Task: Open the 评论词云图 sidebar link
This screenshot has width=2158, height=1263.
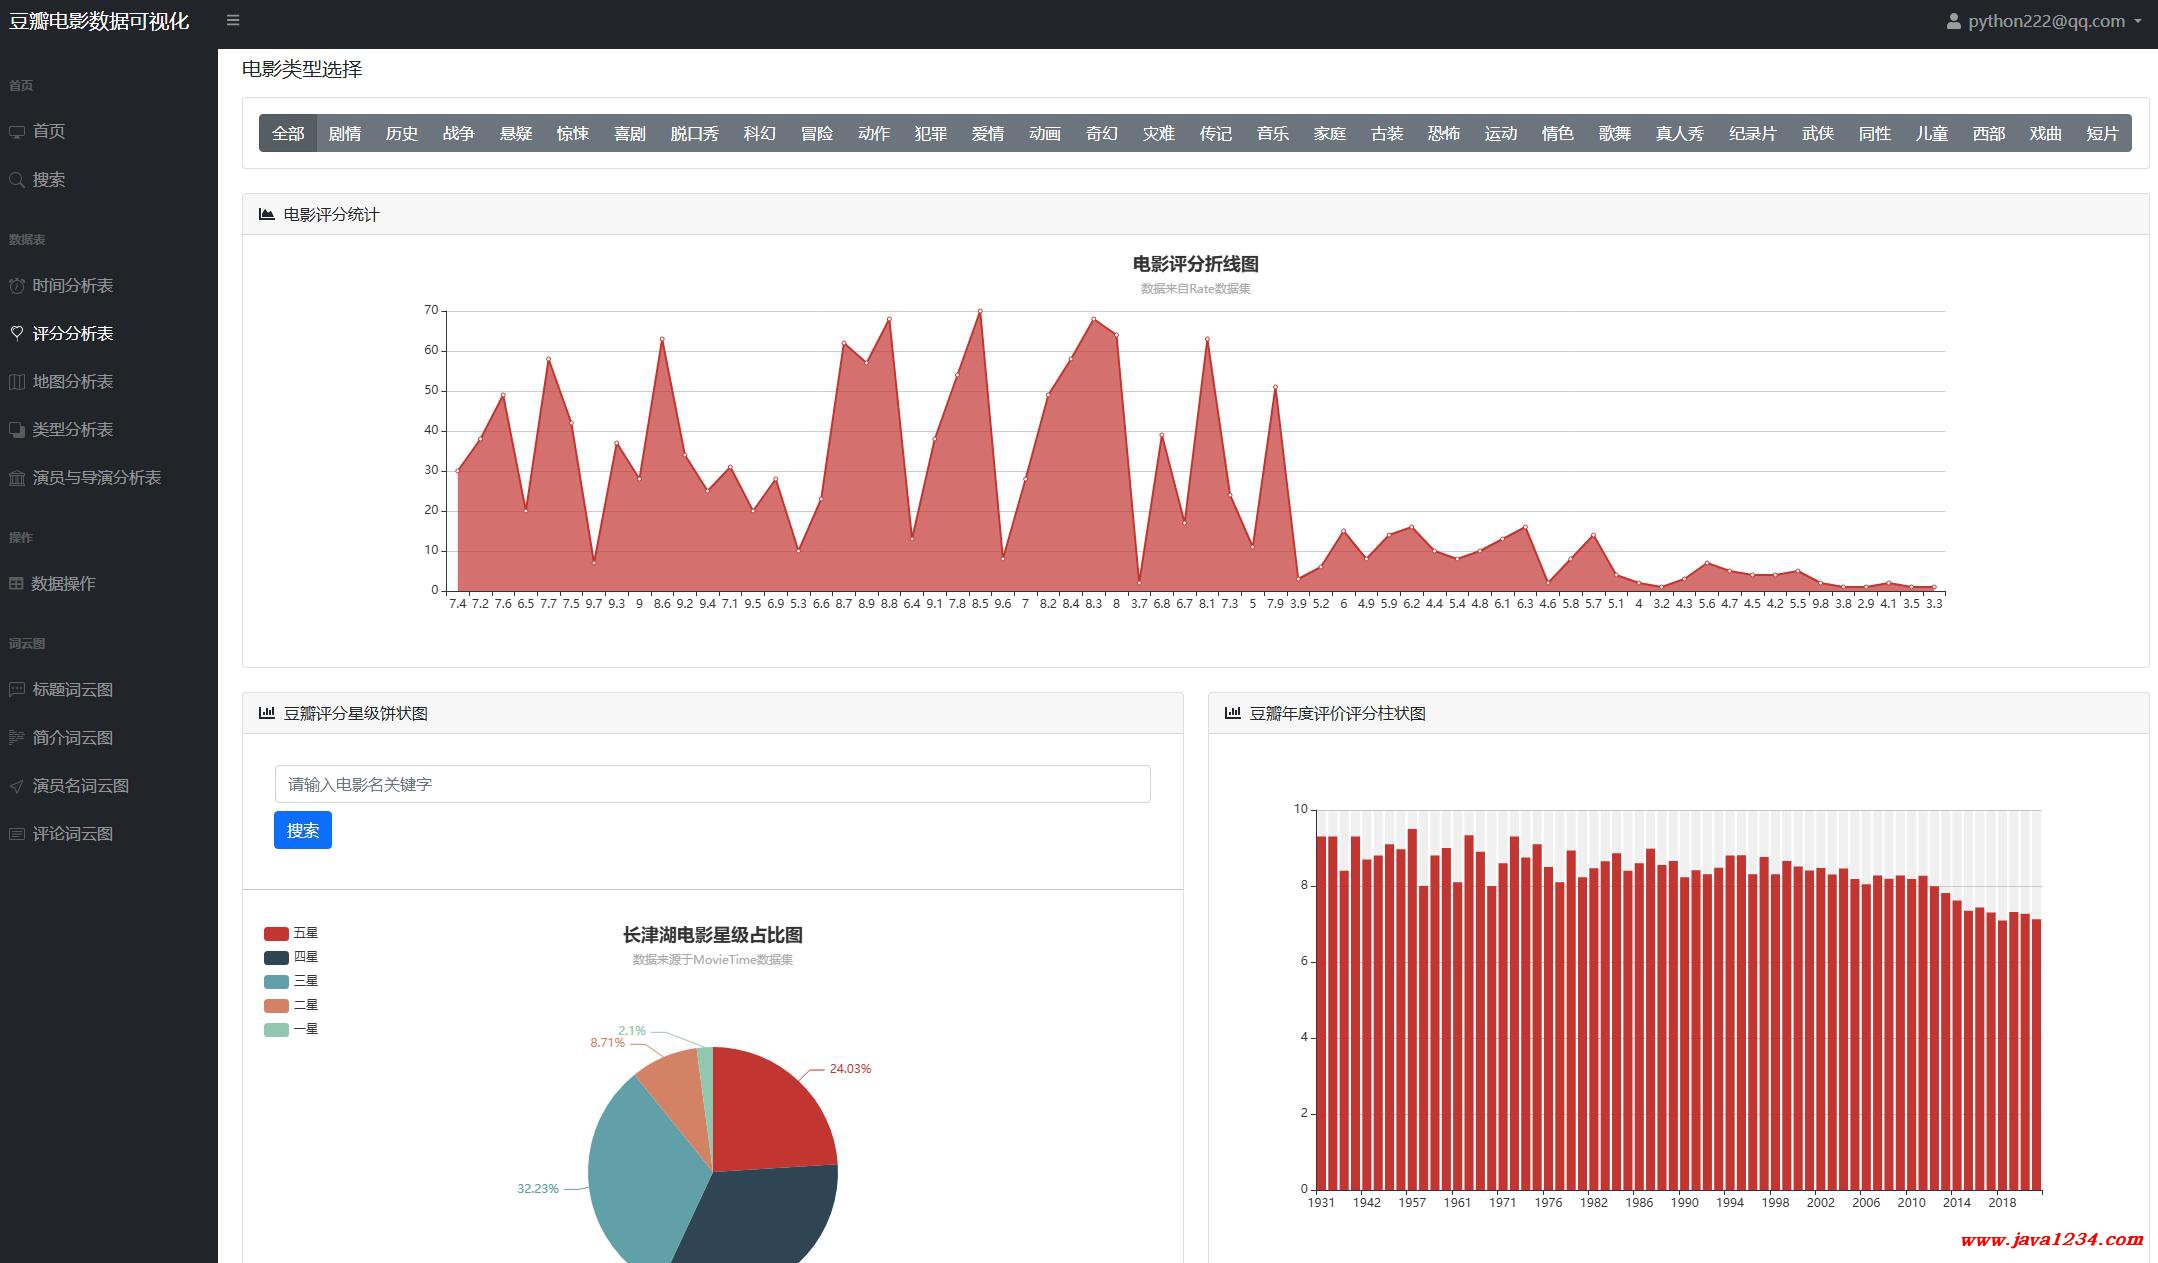Action: tap(72, 834)
